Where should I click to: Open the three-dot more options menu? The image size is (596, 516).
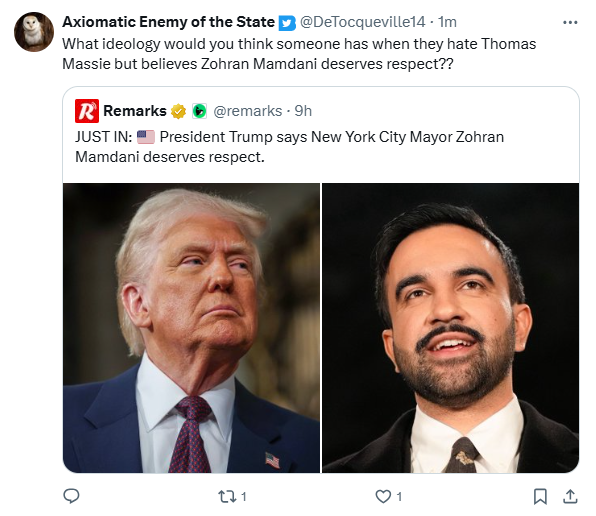(570, 23)
